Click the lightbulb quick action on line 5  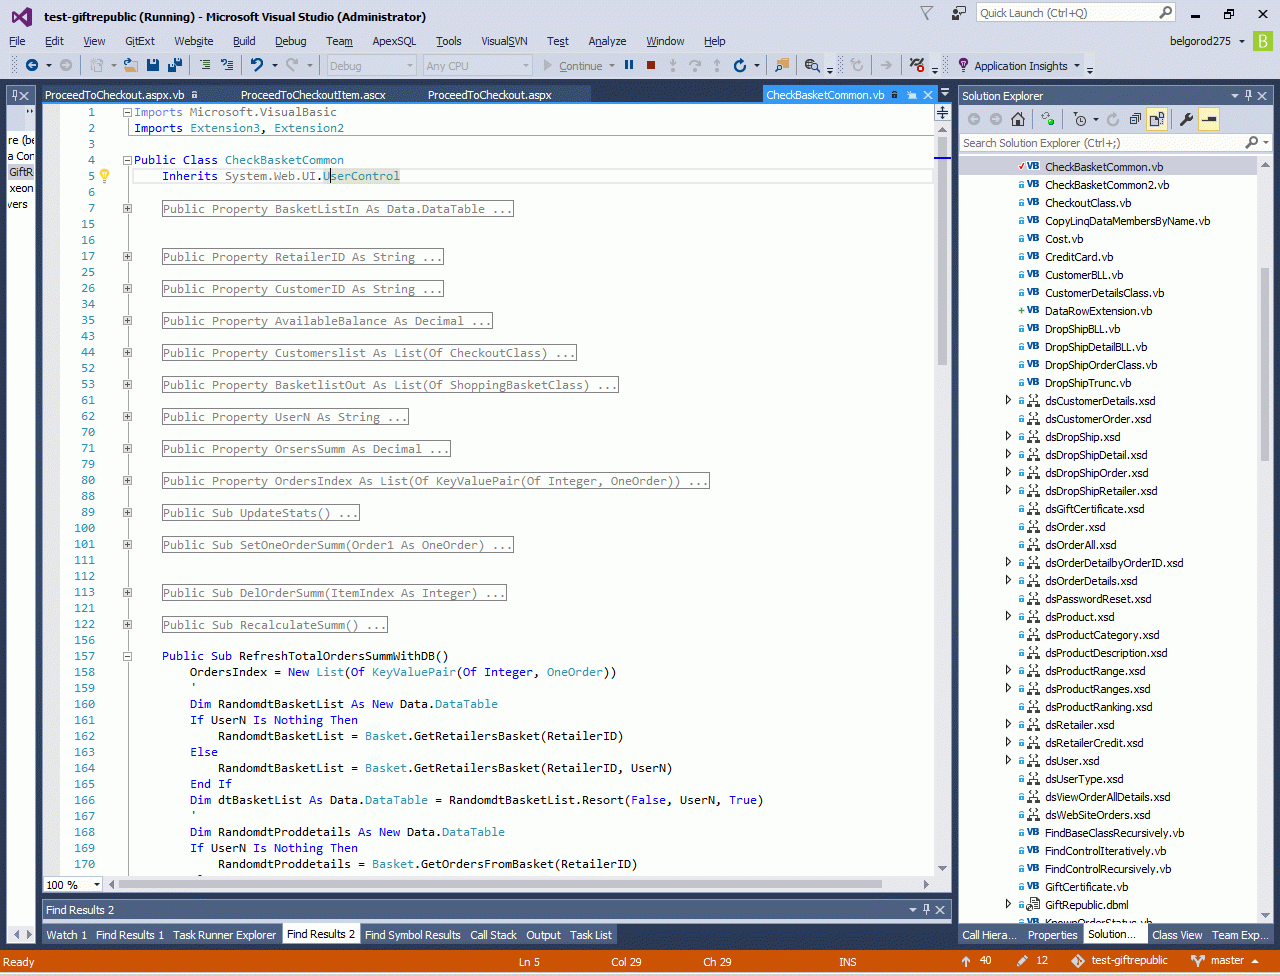click(104, 176)
